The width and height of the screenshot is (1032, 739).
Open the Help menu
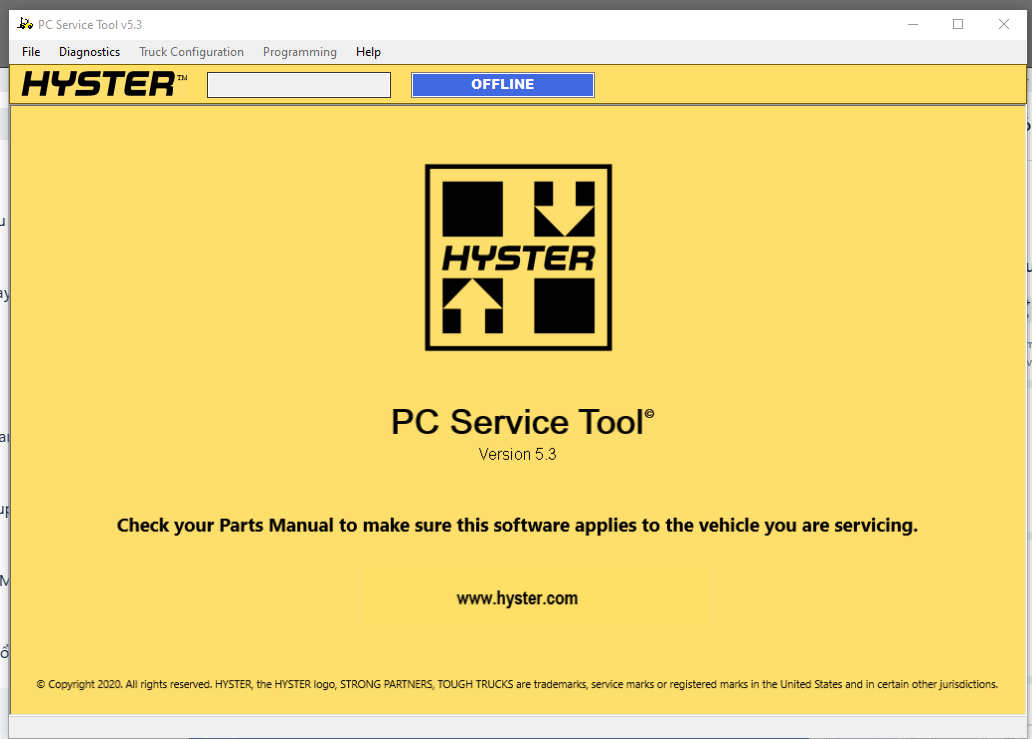367,51
